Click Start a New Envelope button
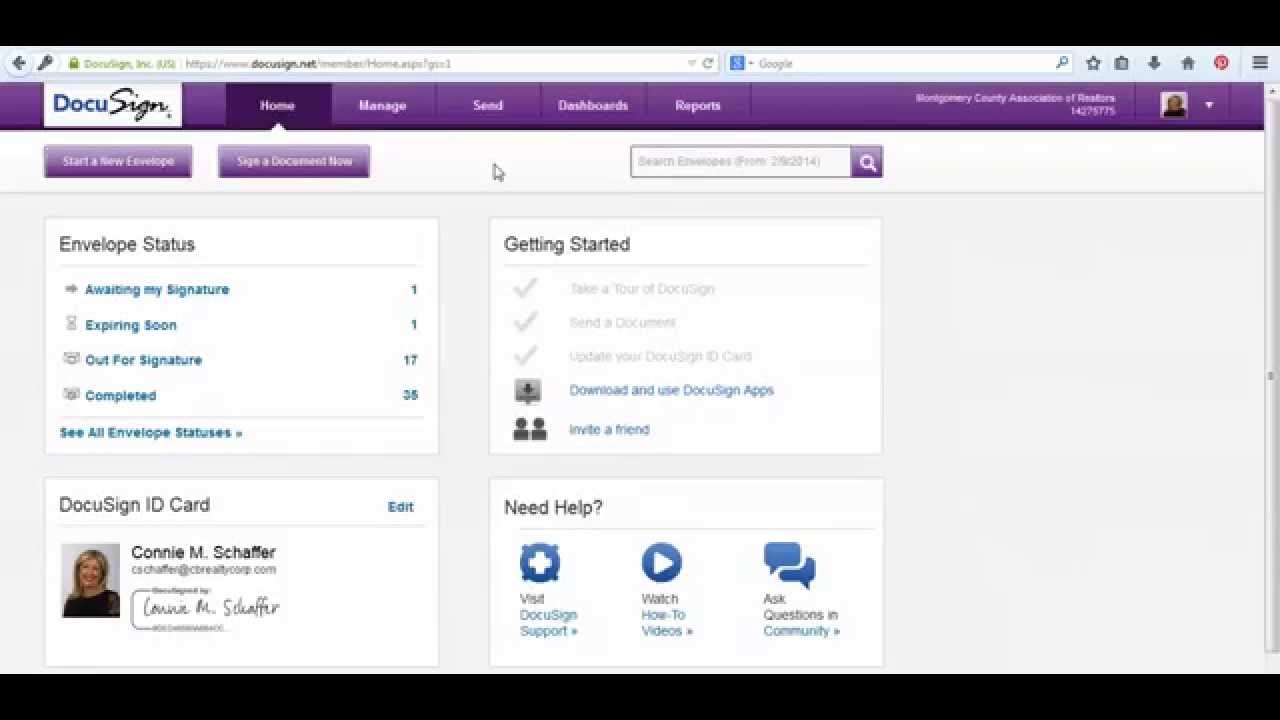The height and width of the screenshot is (720, 1280). point(118,161)
